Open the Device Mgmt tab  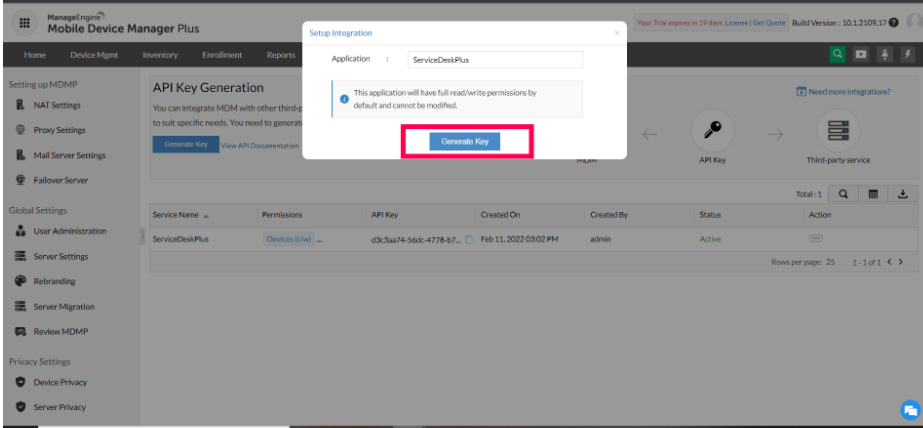94,55
